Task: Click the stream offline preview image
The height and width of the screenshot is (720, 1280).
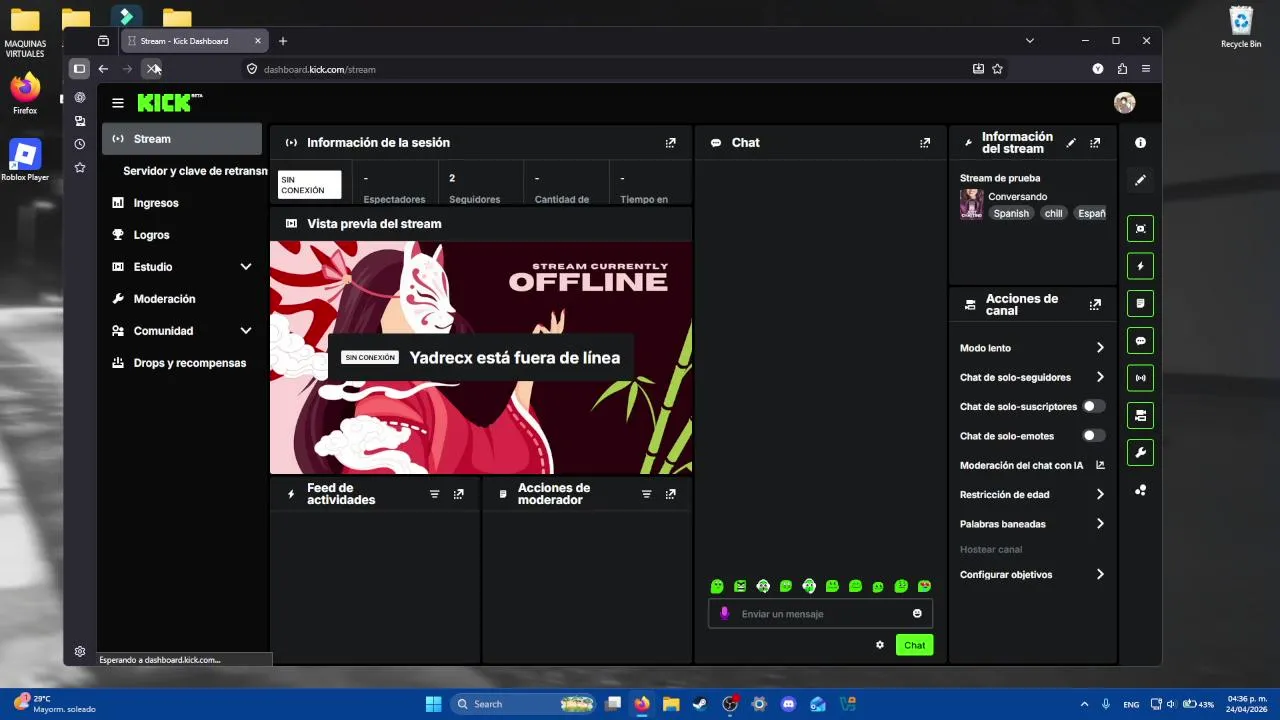Action: click(481, 357)
